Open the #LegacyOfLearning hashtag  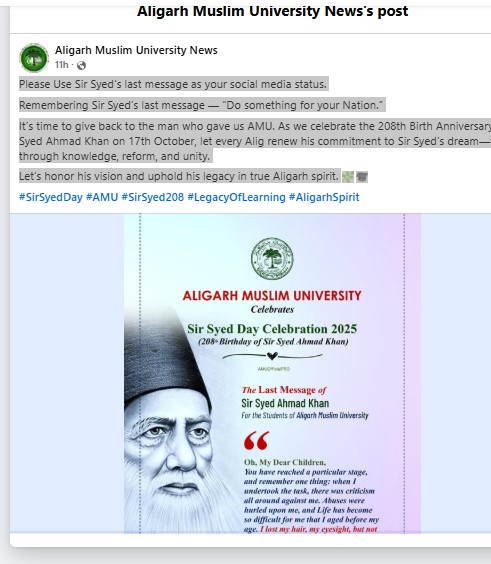pos(236,197)
